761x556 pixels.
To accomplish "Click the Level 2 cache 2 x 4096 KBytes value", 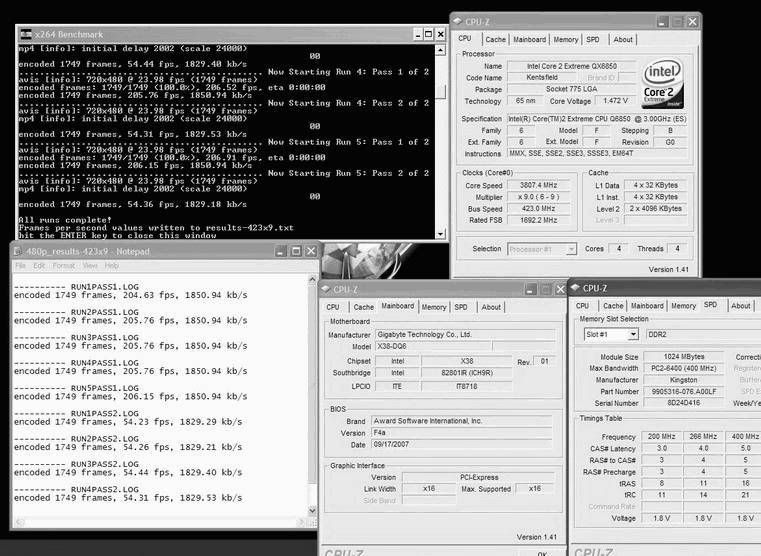I will click(x=655, y=208).
